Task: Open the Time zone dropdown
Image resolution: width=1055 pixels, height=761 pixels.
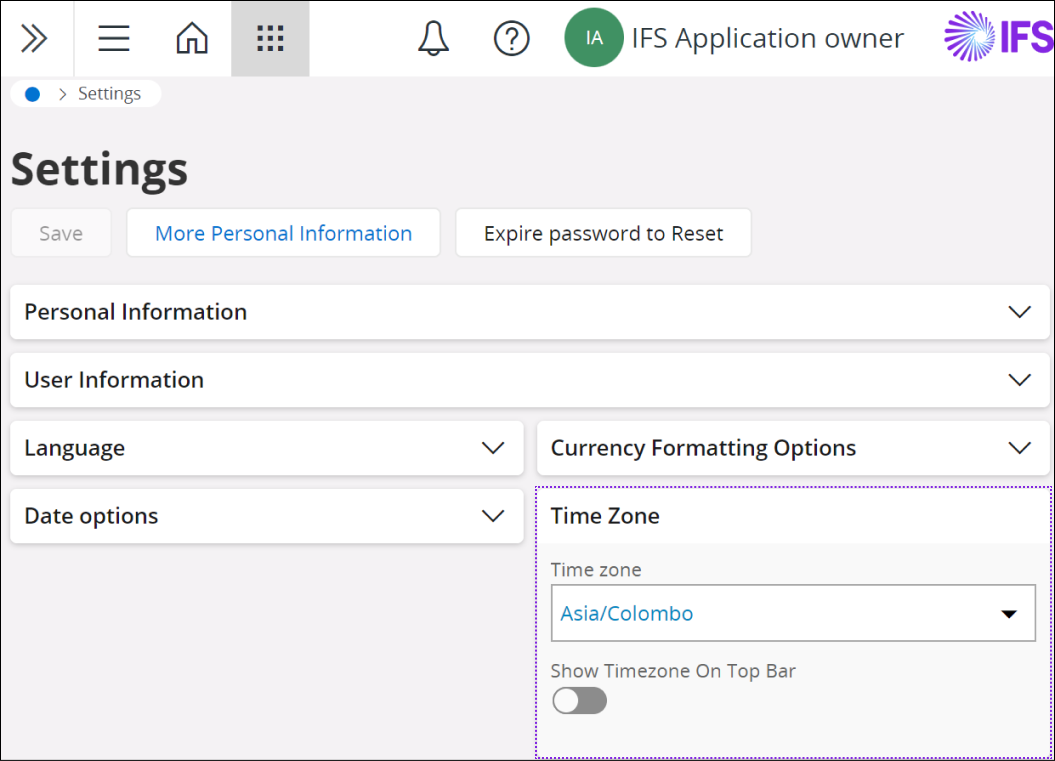Action: coord(1009,613)
